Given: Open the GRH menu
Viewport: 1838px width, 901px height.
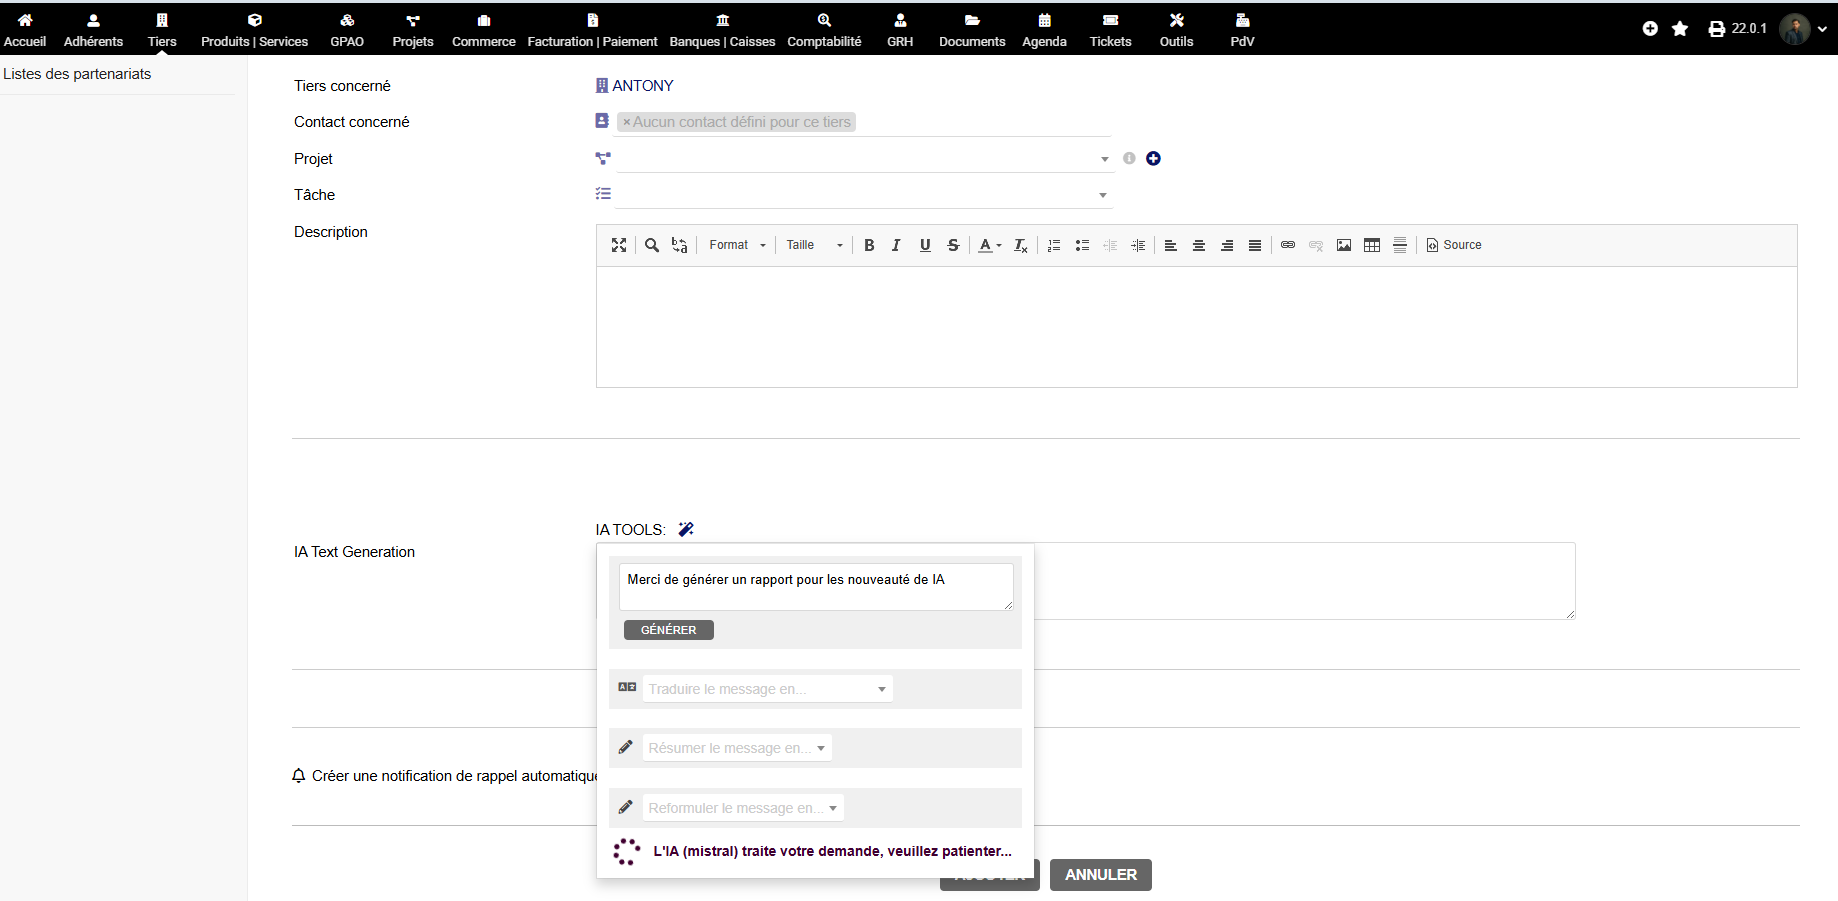Looking at the screenshot, I should (x=900, y=30).
